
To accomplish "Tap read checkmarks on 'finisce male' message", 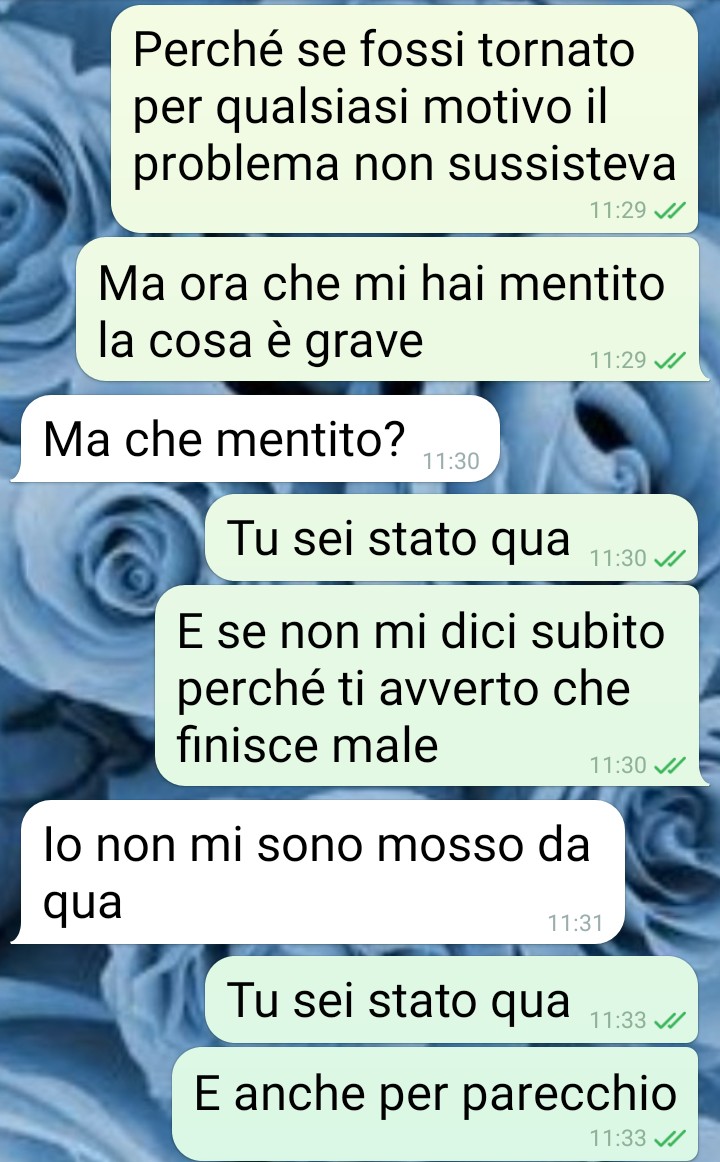I will pos(670,766).
